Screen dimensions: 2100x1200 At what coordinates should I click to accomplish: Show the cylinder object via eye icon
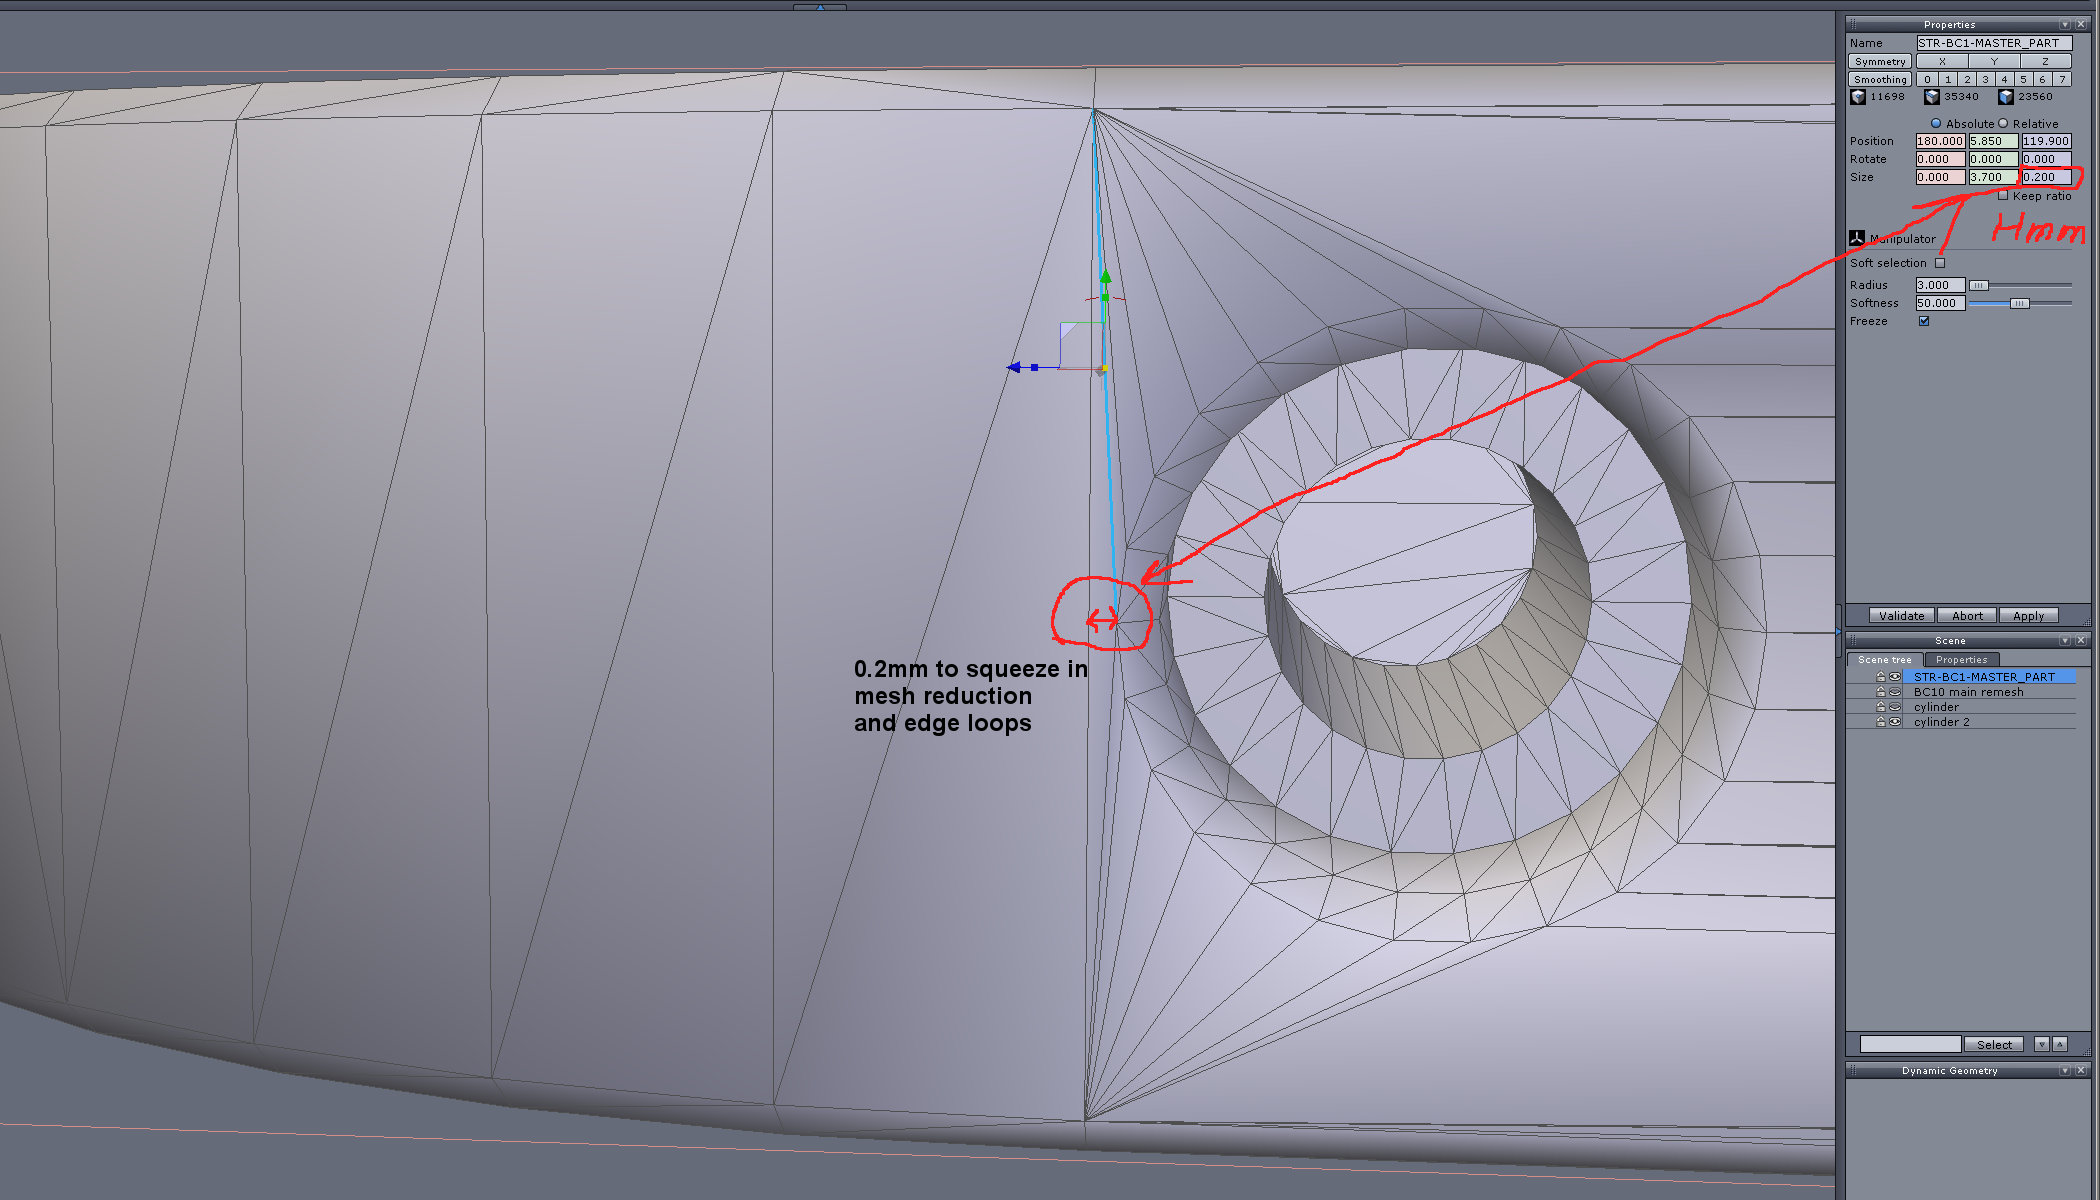pos(1894,707)
